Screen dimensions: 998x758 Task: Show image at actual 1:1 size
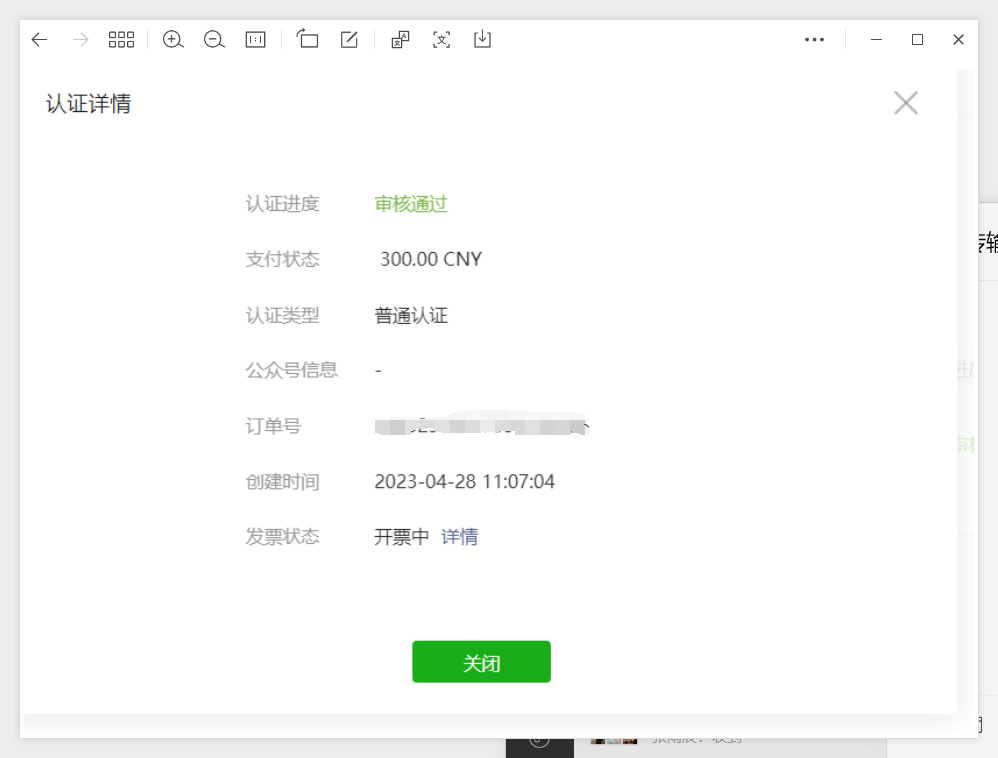(x=255, y=39)
